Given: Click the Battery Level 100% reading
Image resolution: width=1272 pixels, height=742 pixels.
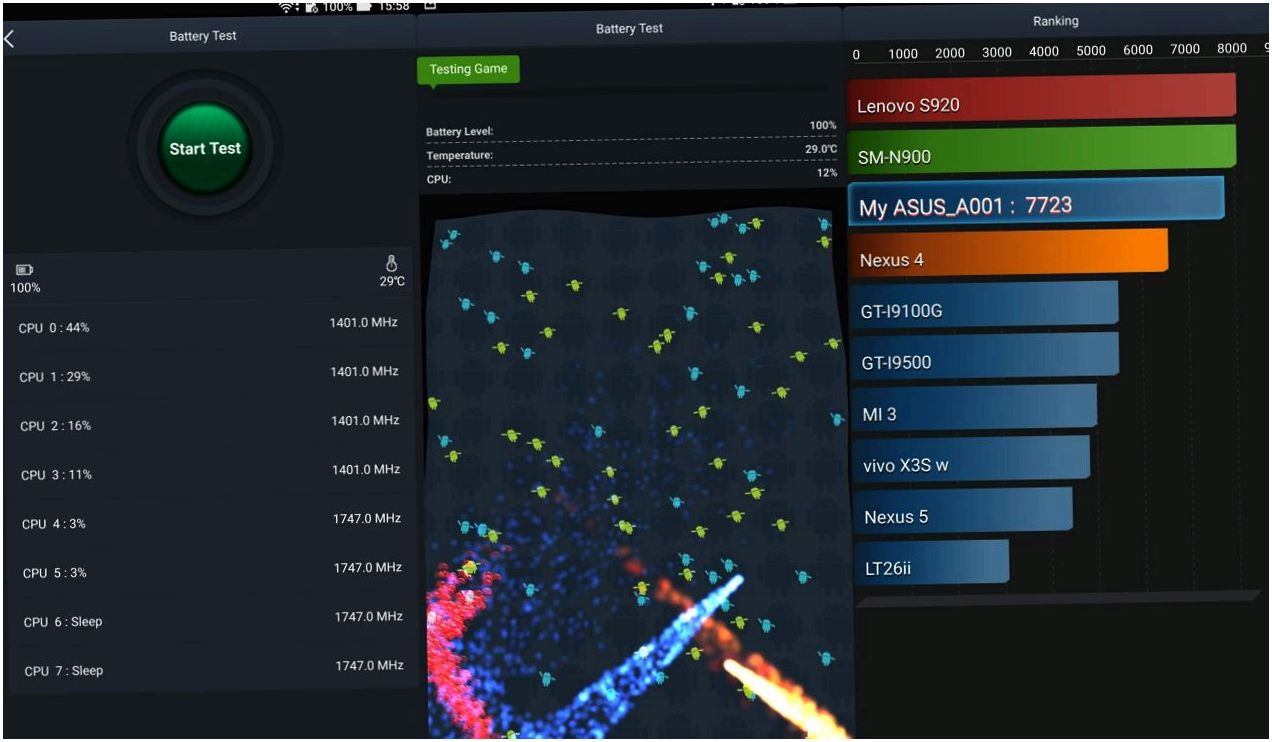Looking at the screenshot, I should click(823, 126).
